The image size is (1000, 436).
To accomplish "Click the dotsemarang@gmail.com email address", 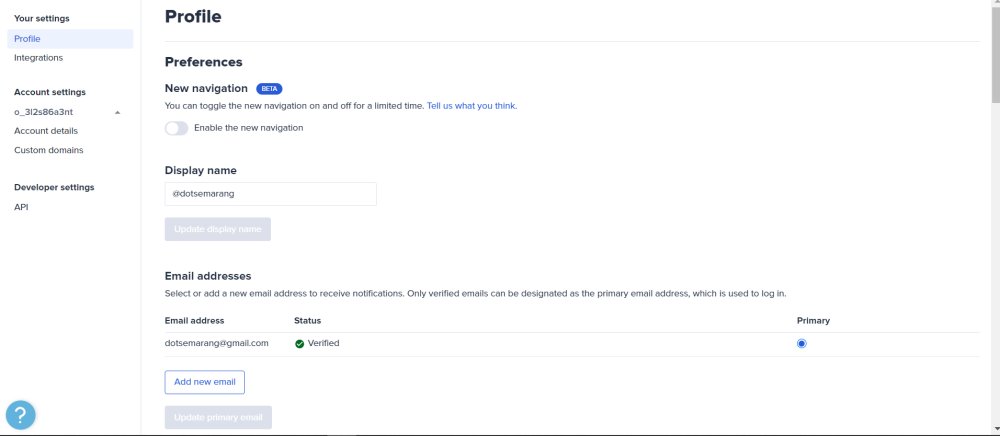I will click(x=217, y=343).
